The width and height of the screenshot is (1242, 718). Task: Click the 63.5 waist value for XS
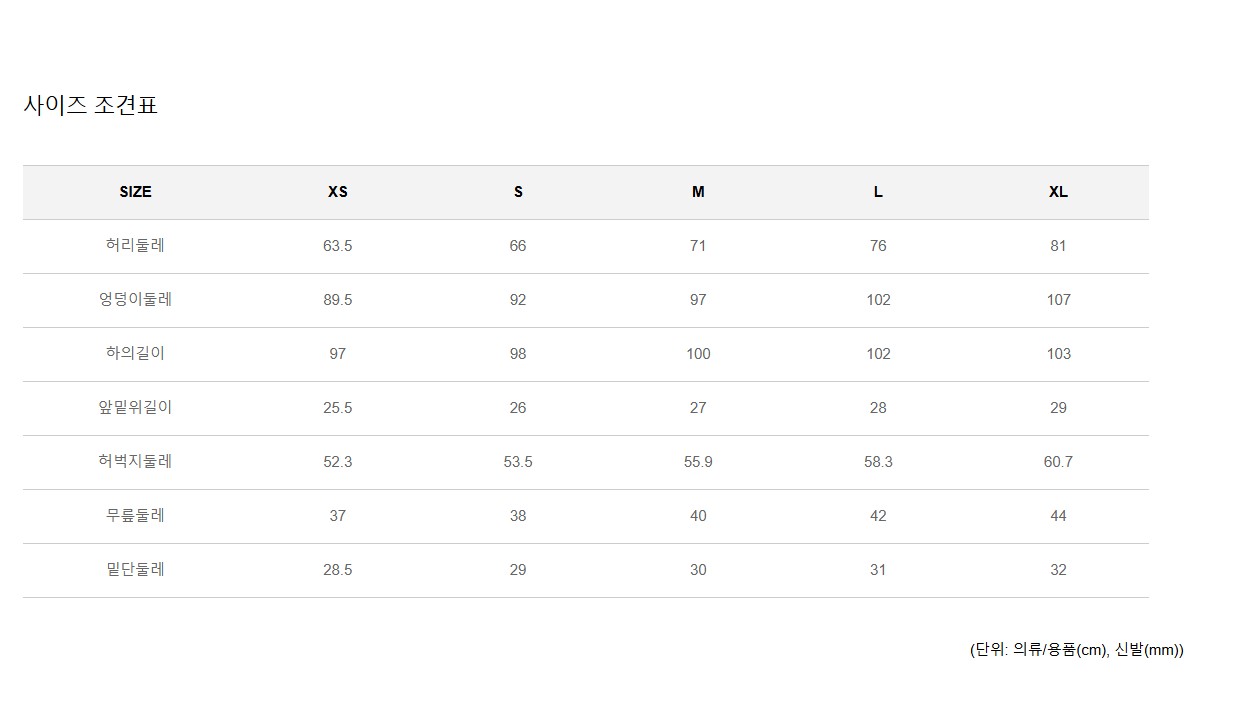pyautogui.click(x=338, y=246)
